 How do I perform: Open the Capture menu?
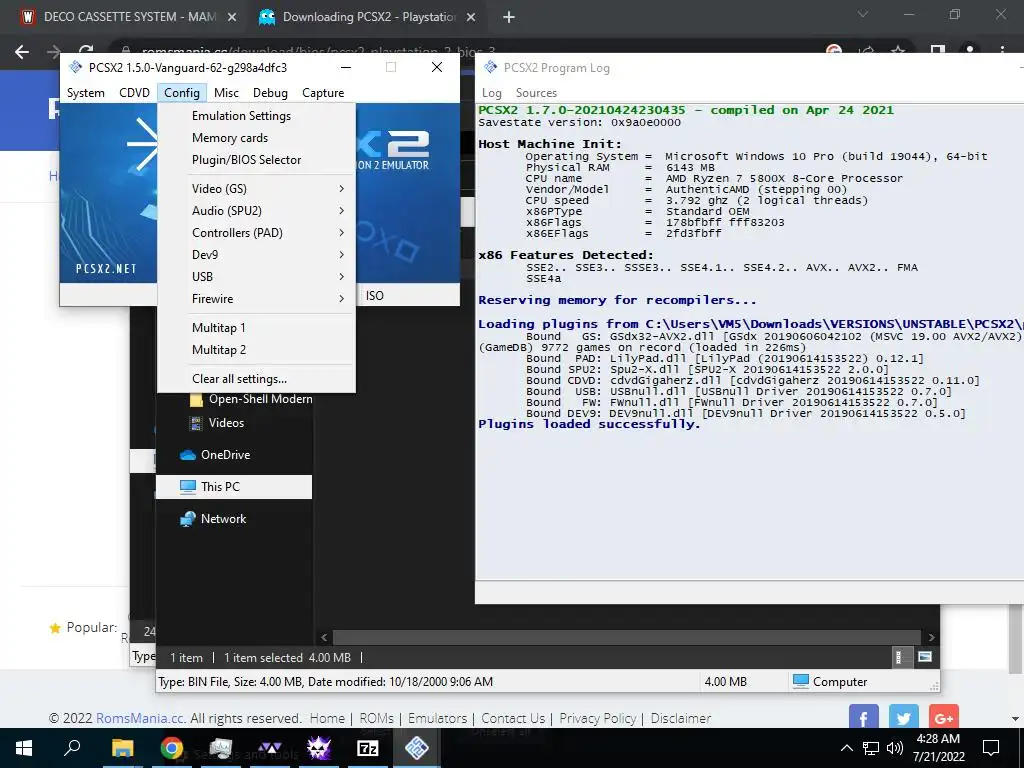tap(323, 93)
